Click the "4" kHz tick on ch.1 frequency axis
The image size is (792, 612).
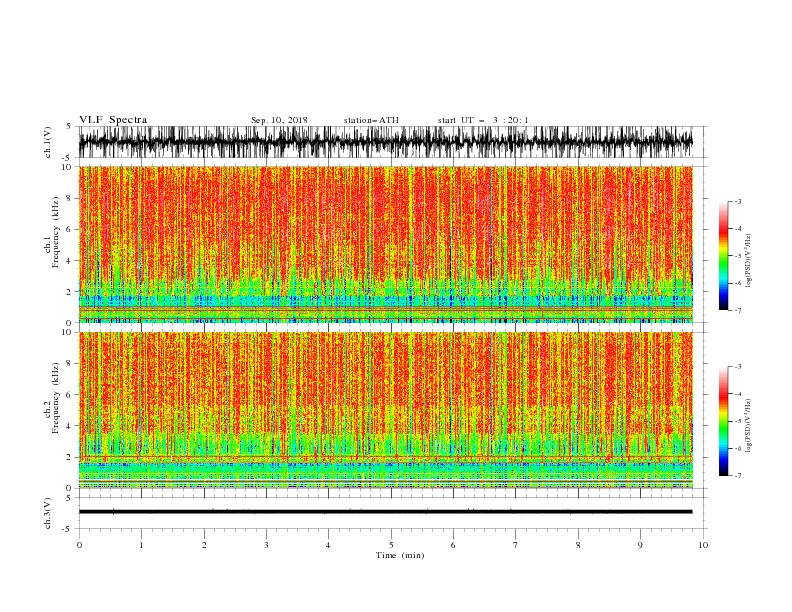pyautogui.click(x=69, y=261)
